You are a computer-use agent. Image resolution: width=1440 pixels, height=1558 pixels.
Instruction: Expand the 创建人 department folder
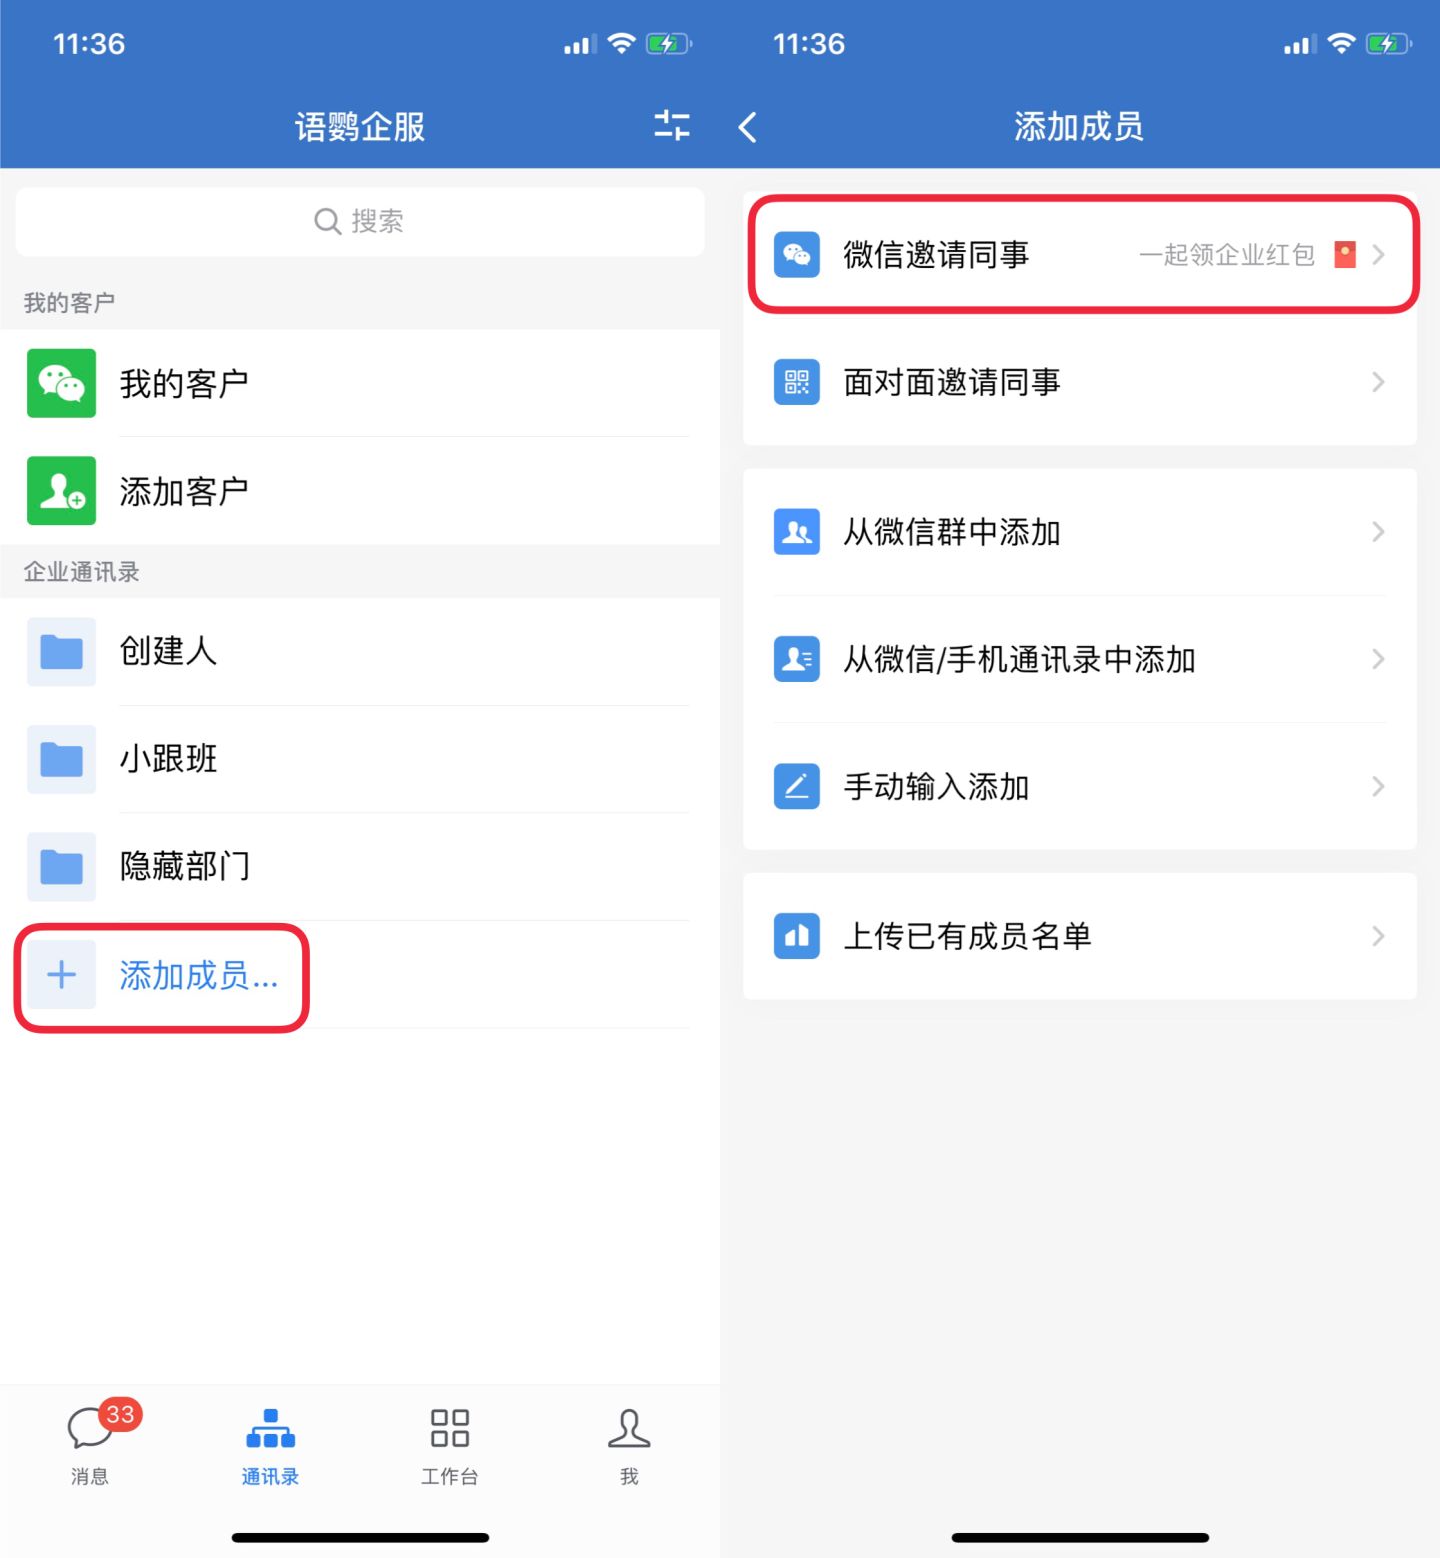point(61,652)
